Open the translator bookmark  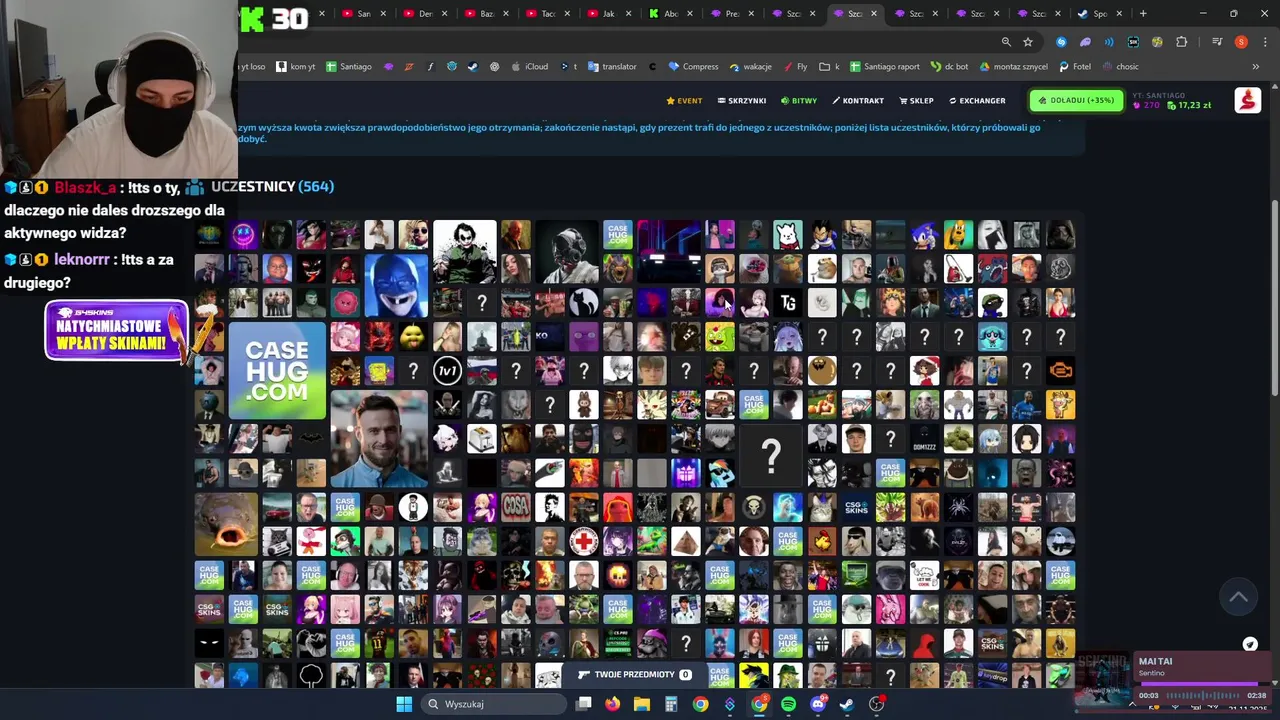tap(613, 67)
